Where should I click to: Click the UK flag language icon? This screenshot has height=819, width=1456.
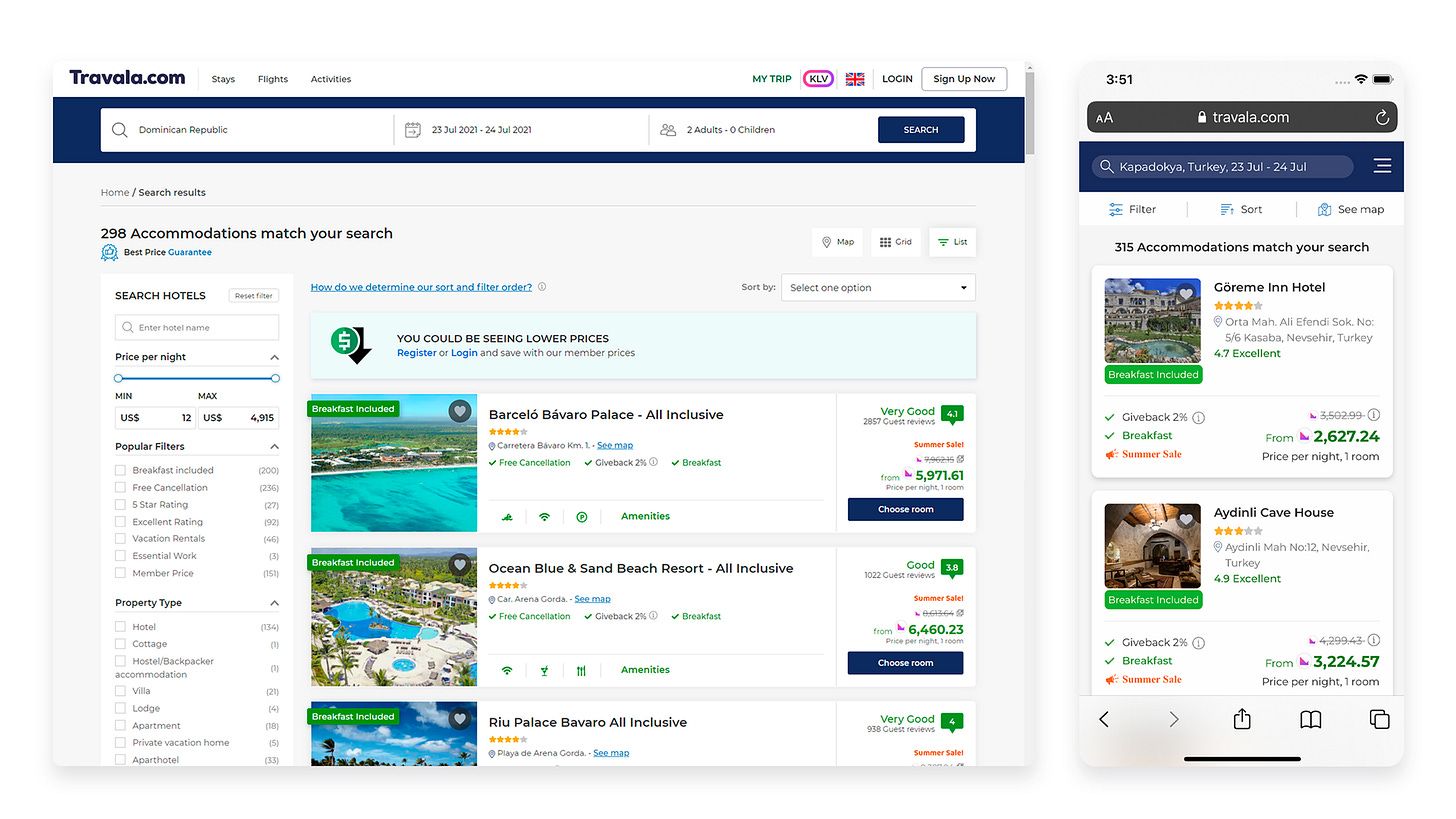[x=855, y=79]
